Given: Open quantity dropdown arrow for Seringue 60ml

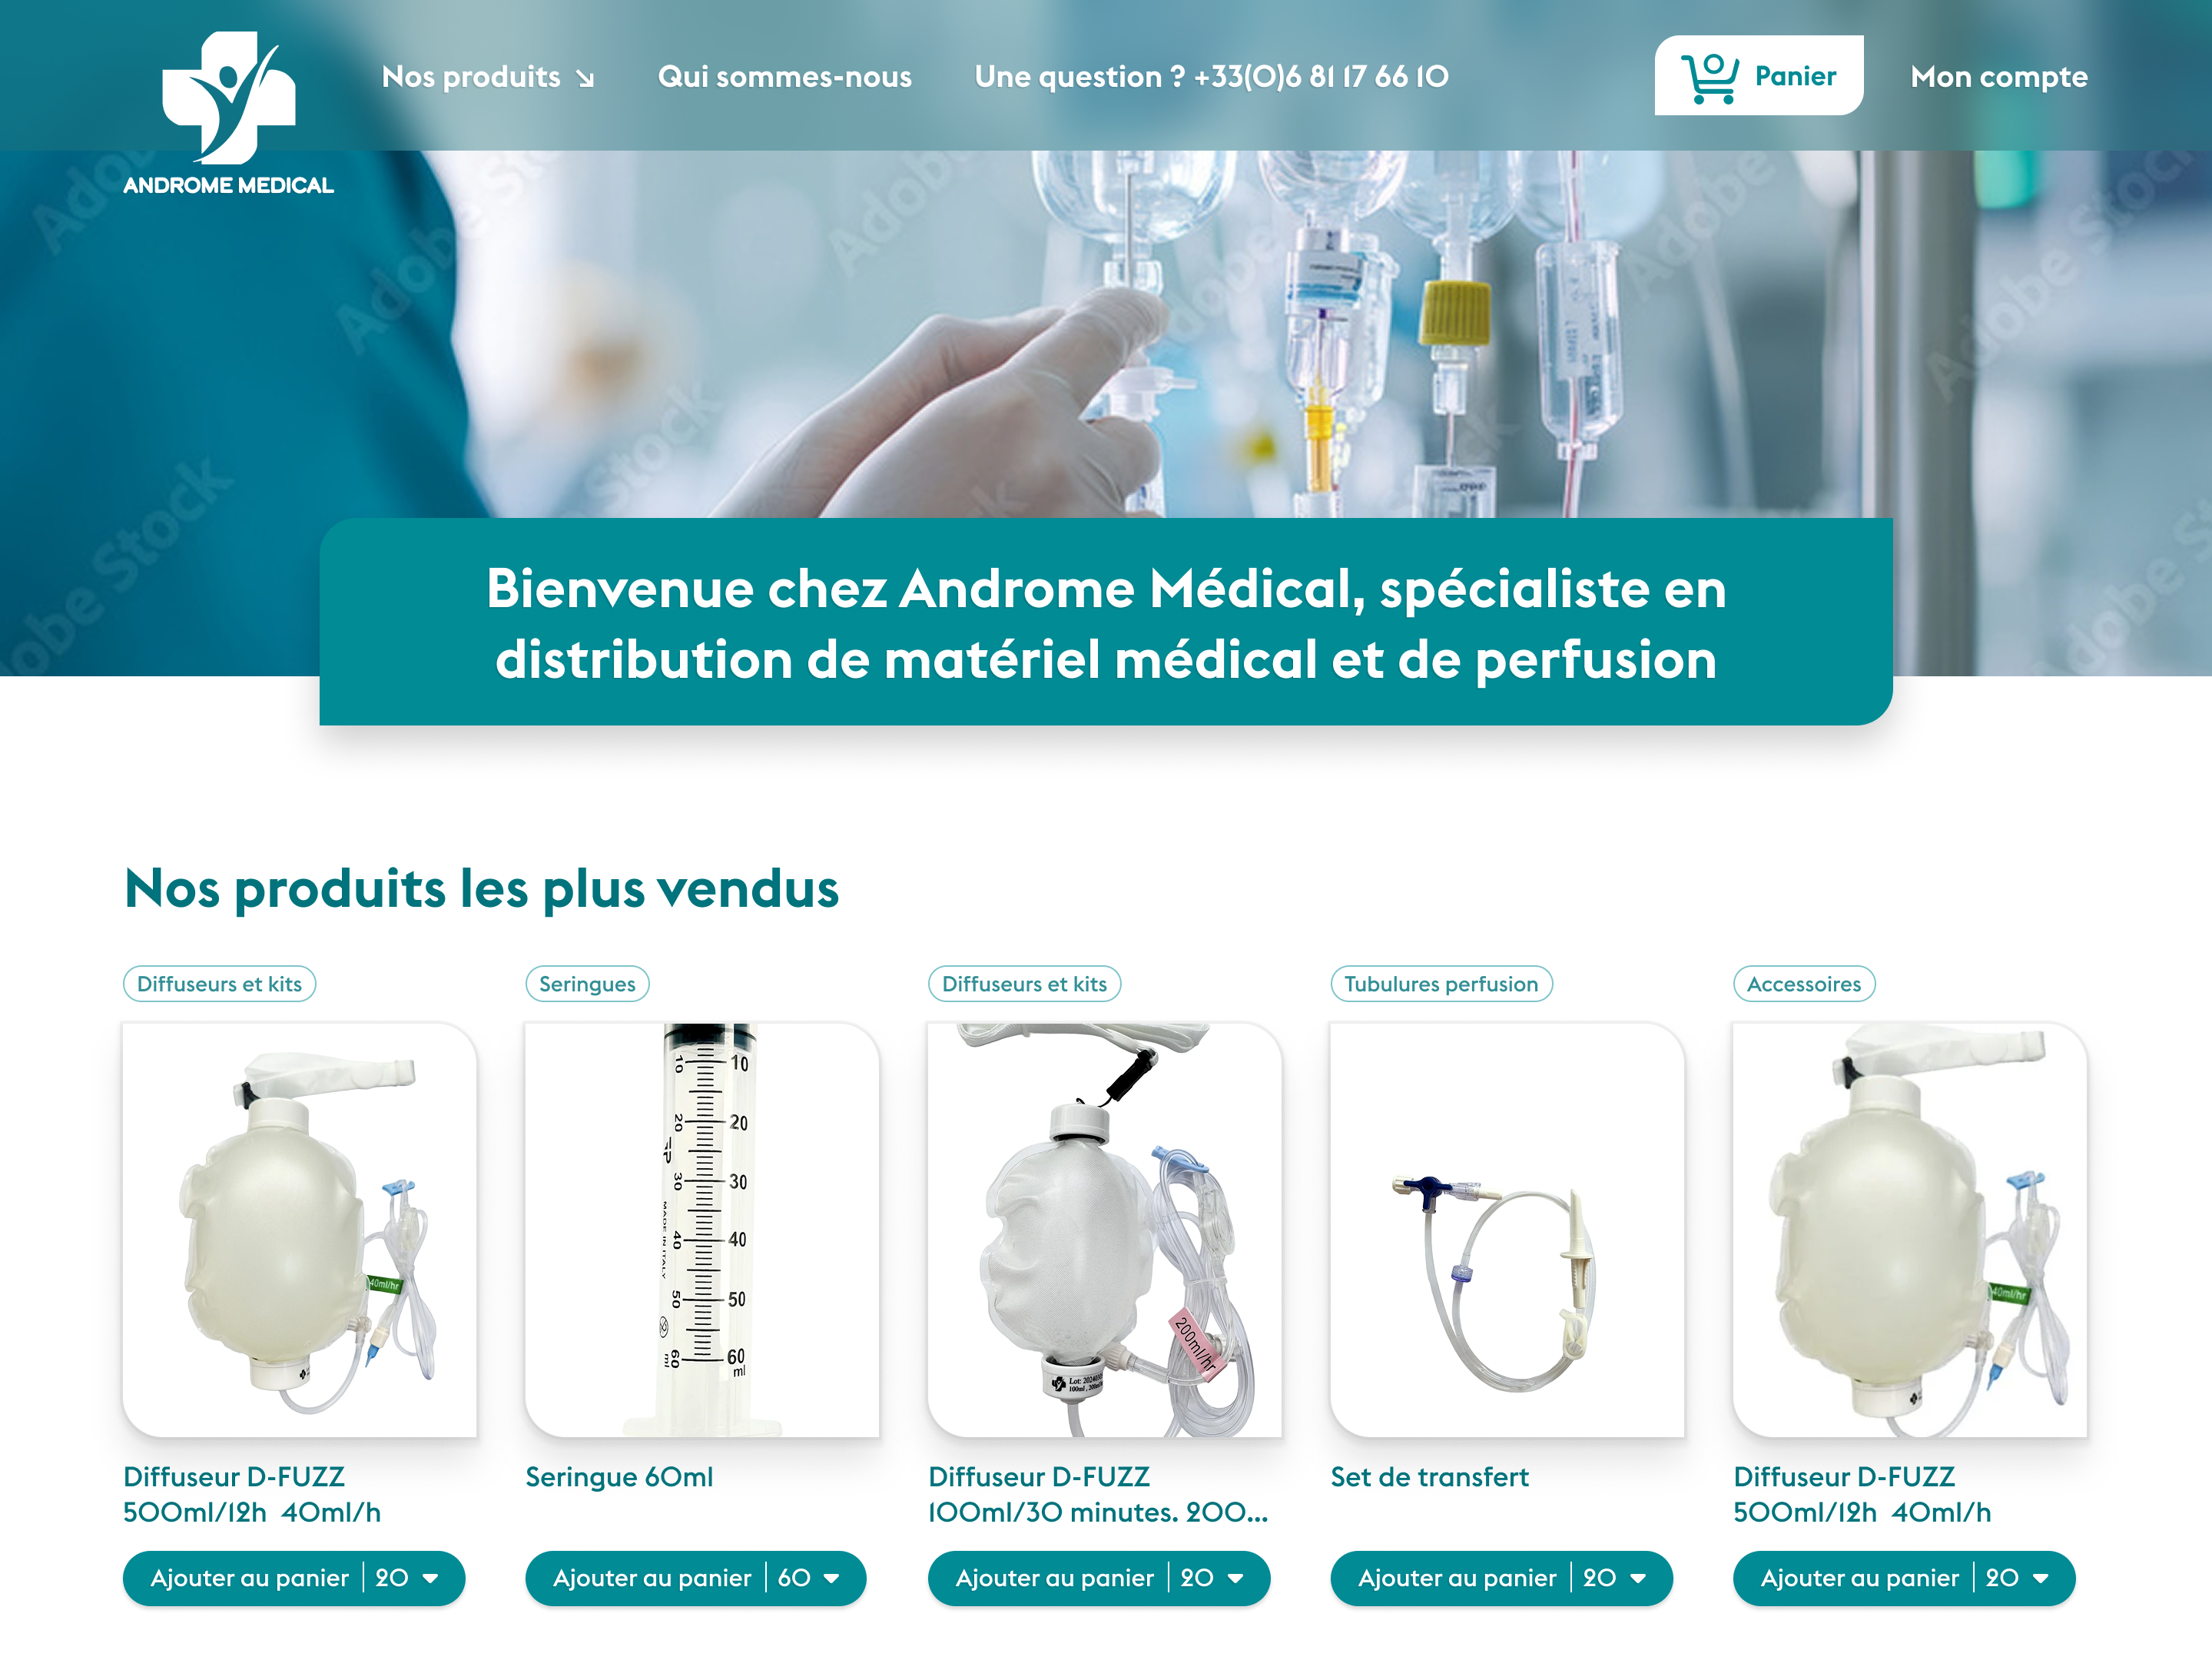Looking at the screenshot, I should pos(831,1578).
